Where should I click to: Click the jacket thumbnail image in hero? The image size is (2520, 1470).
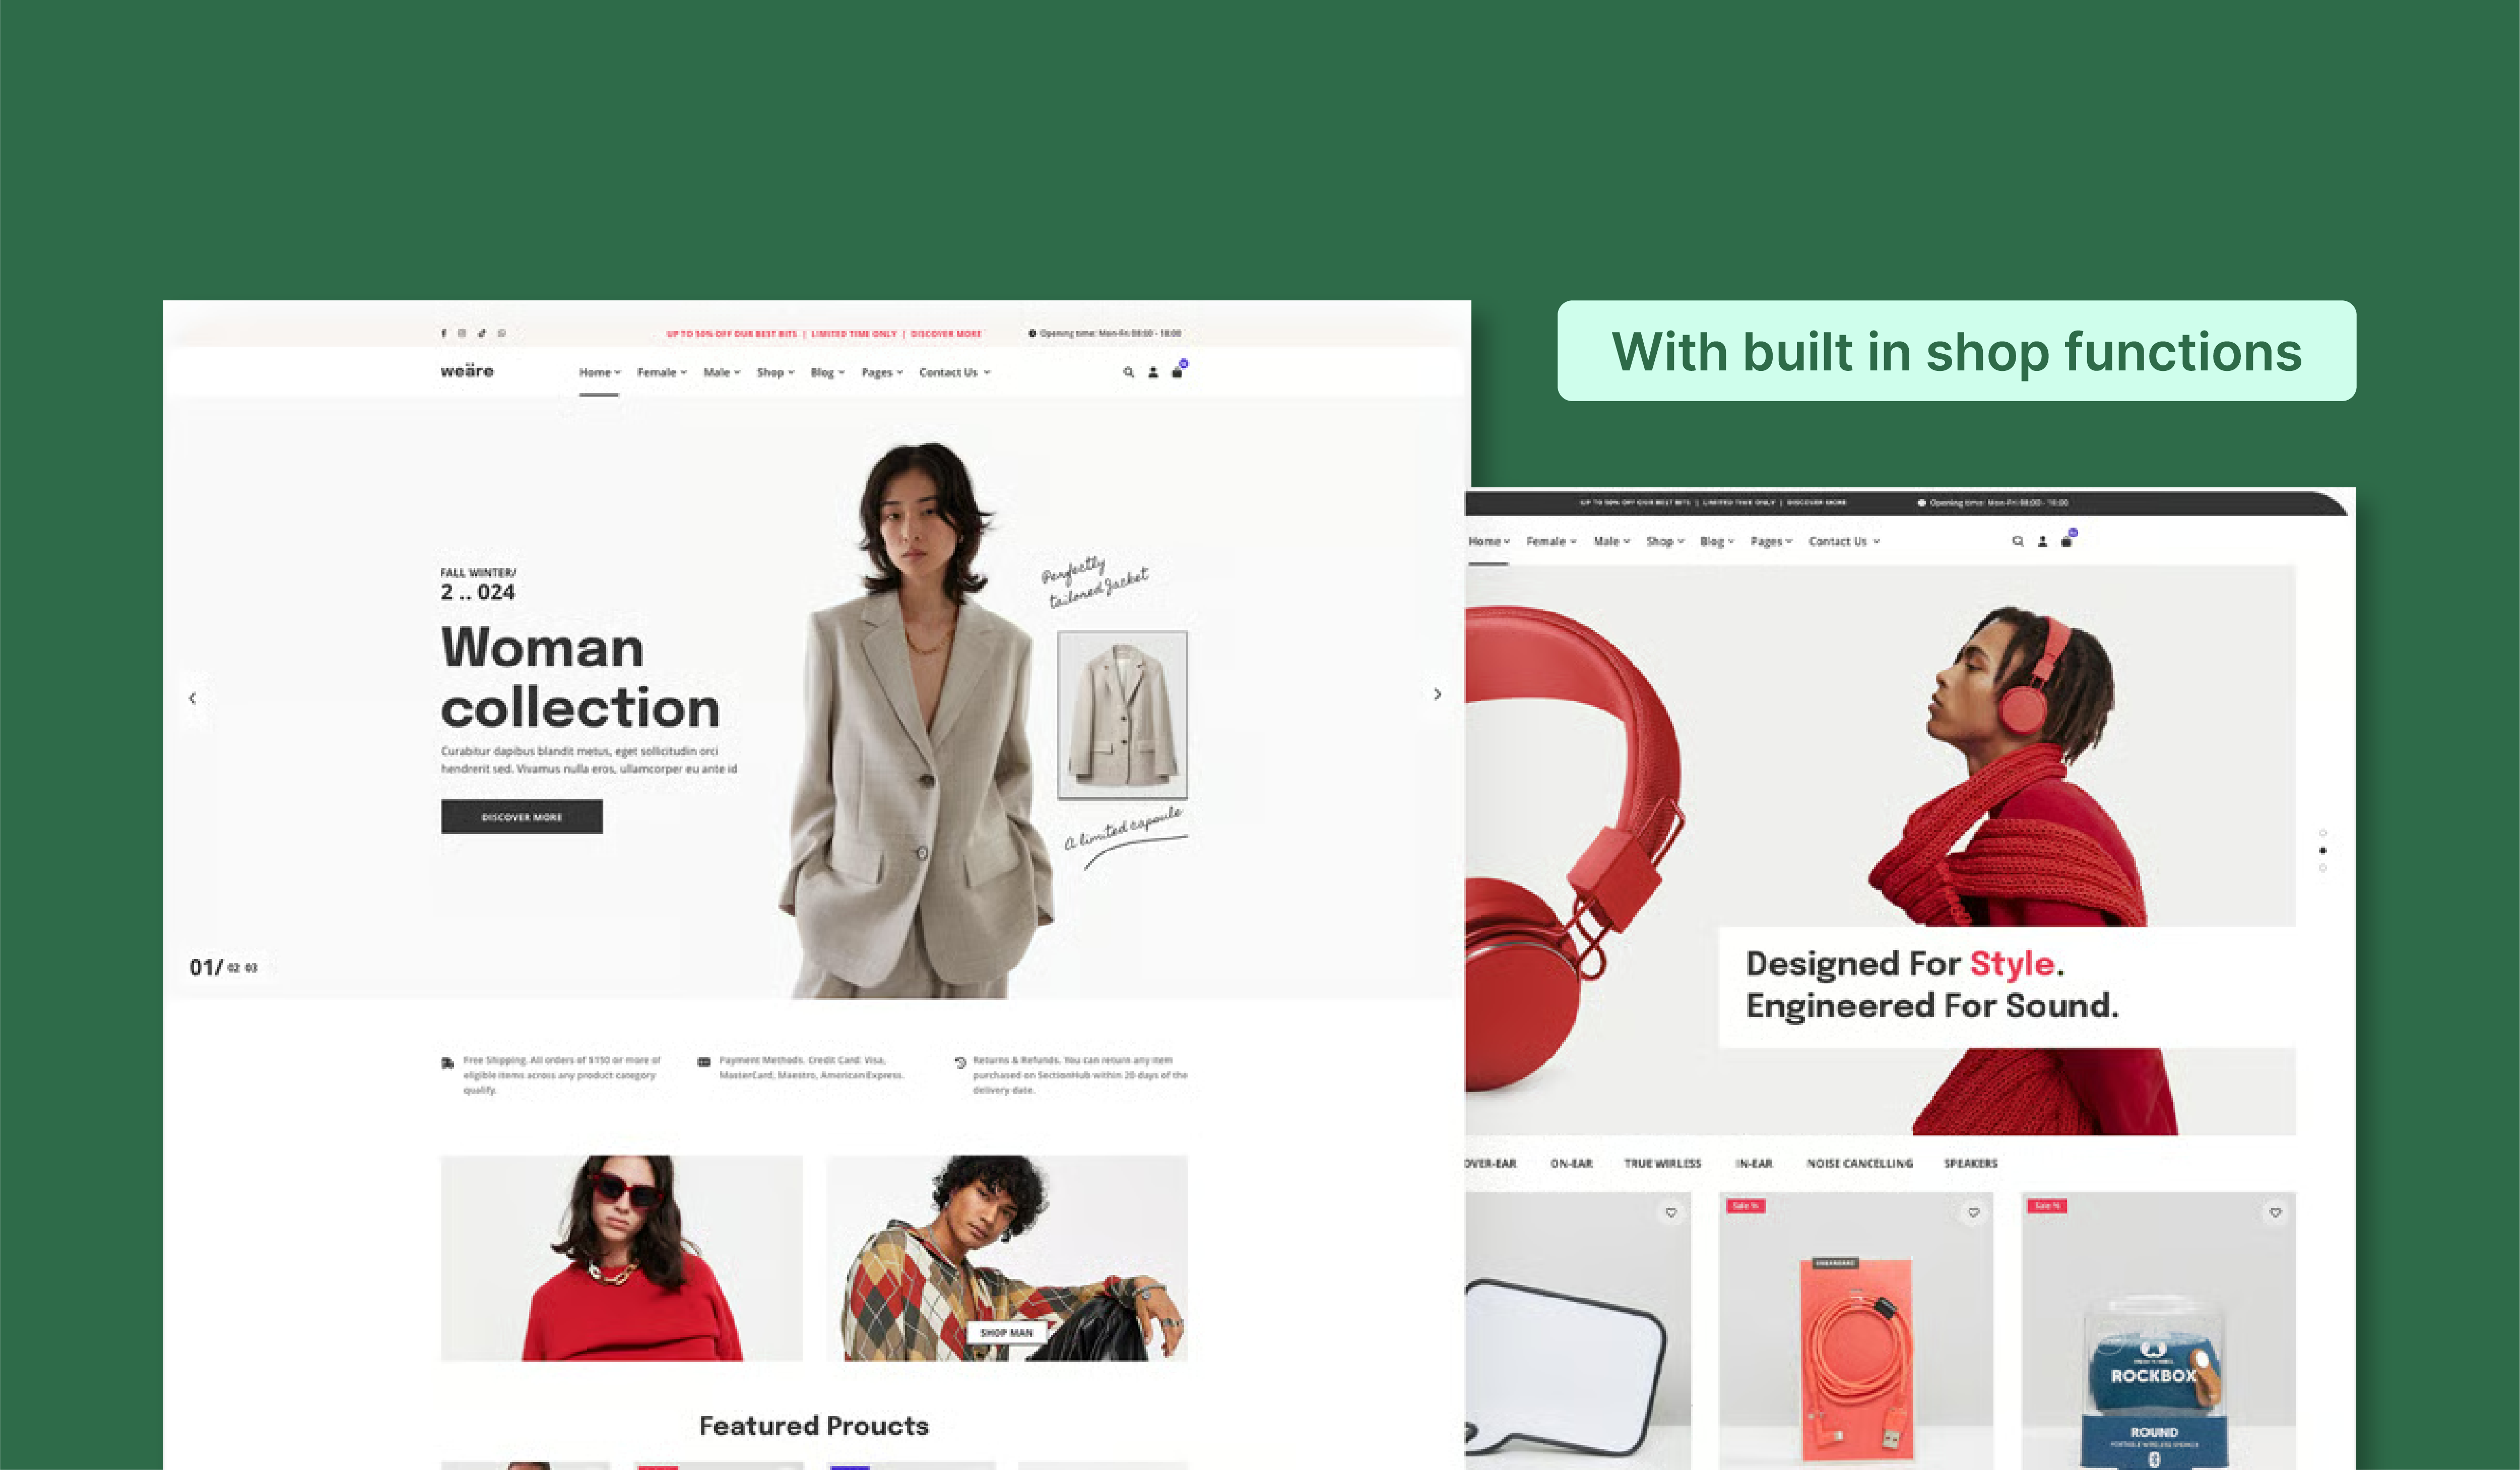(x=1122, y=715)
